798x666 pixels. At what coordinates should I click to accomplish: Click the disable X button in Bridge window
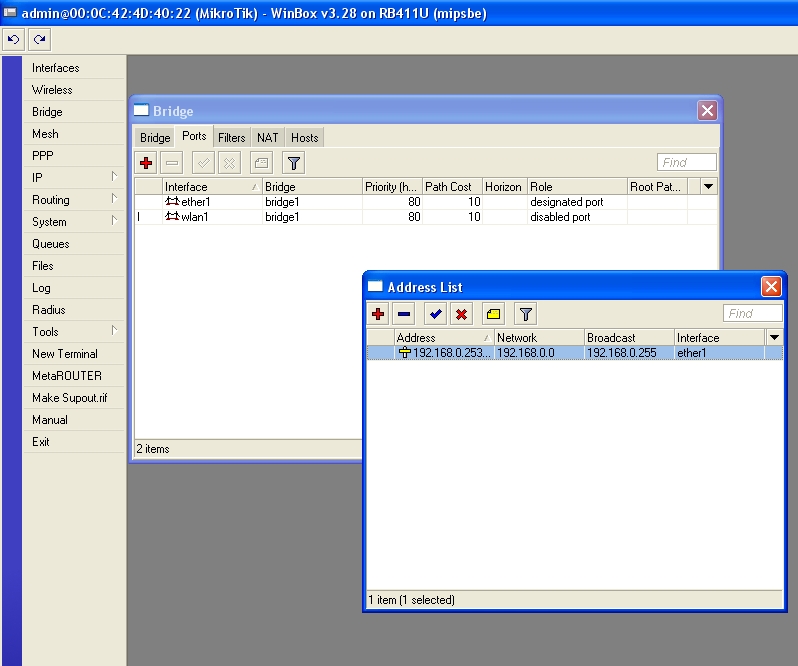229,163
